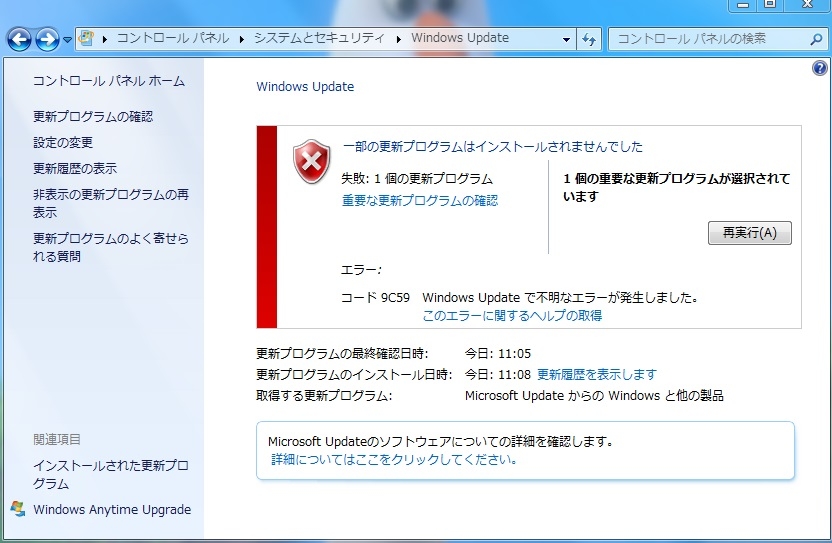Click このエラーに関するヘルプの取得 link
This screenshot has height=543, width=832.
tap(512, 315)
